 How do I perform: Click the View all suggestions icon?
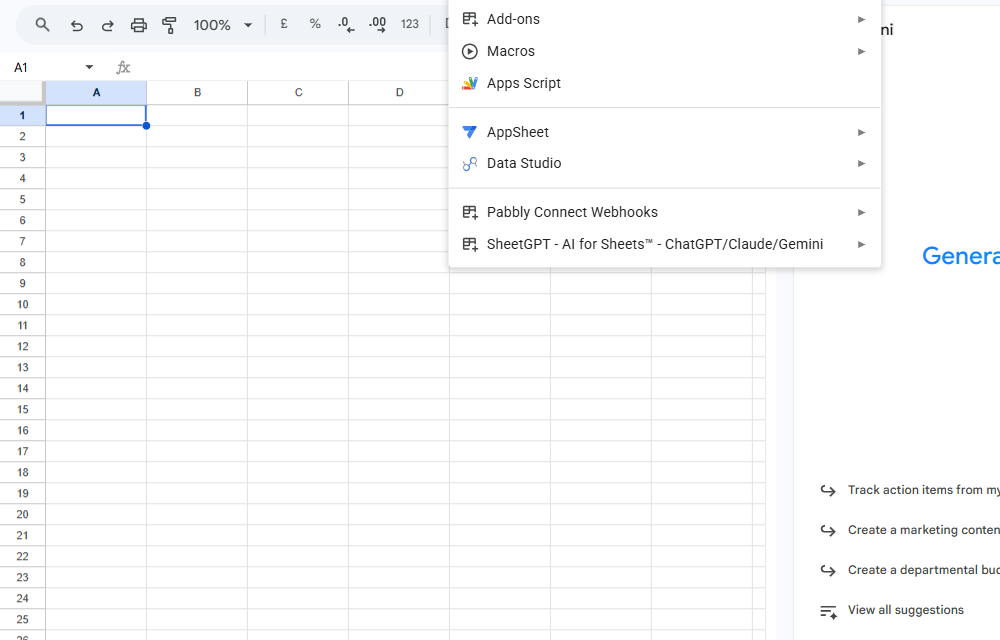pos(828,611)
